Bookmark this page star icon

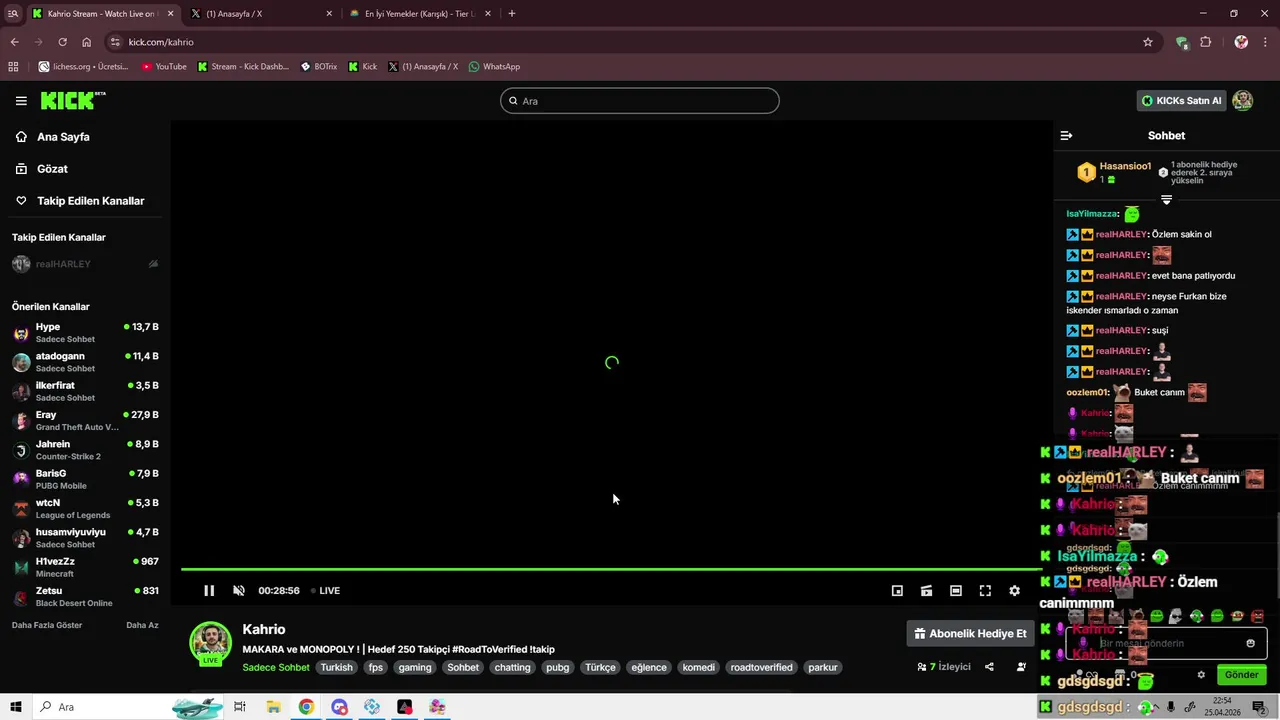coord(1148,42)
